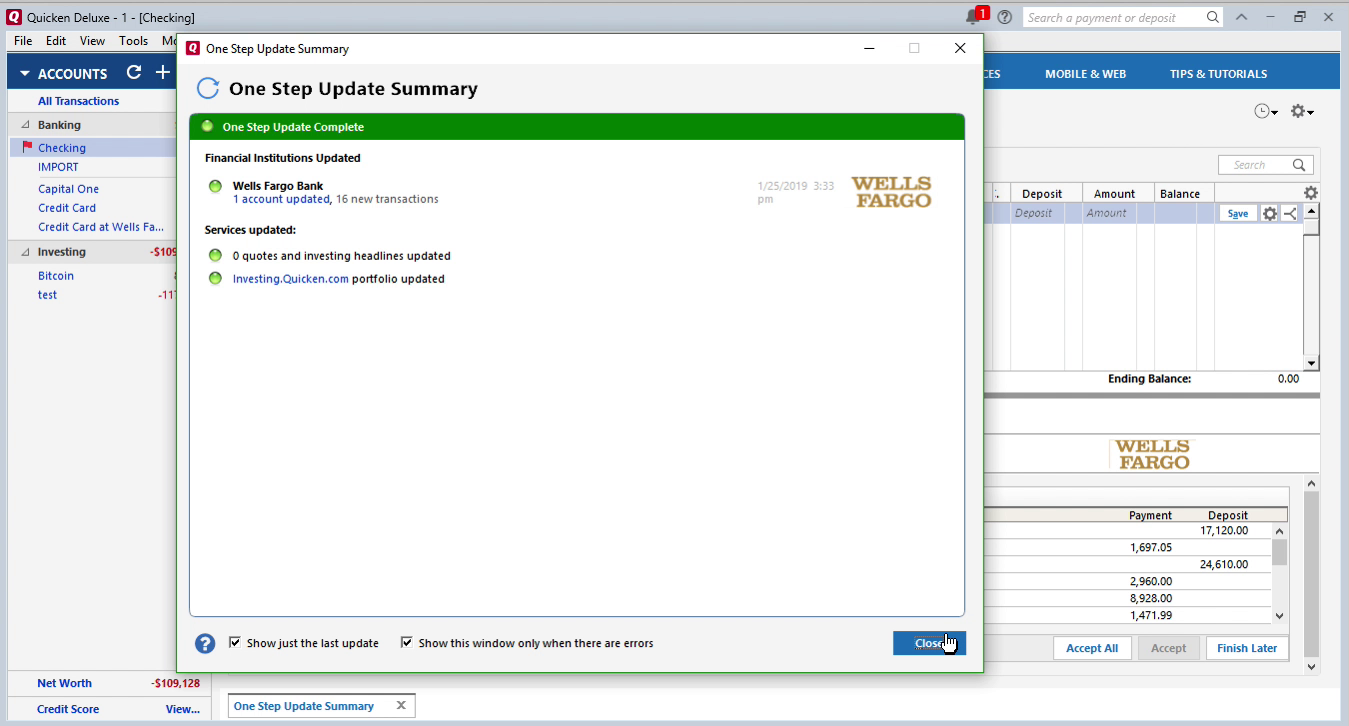
Task: Click the Close button in update dialog
Action: click(x=929, y=643)
